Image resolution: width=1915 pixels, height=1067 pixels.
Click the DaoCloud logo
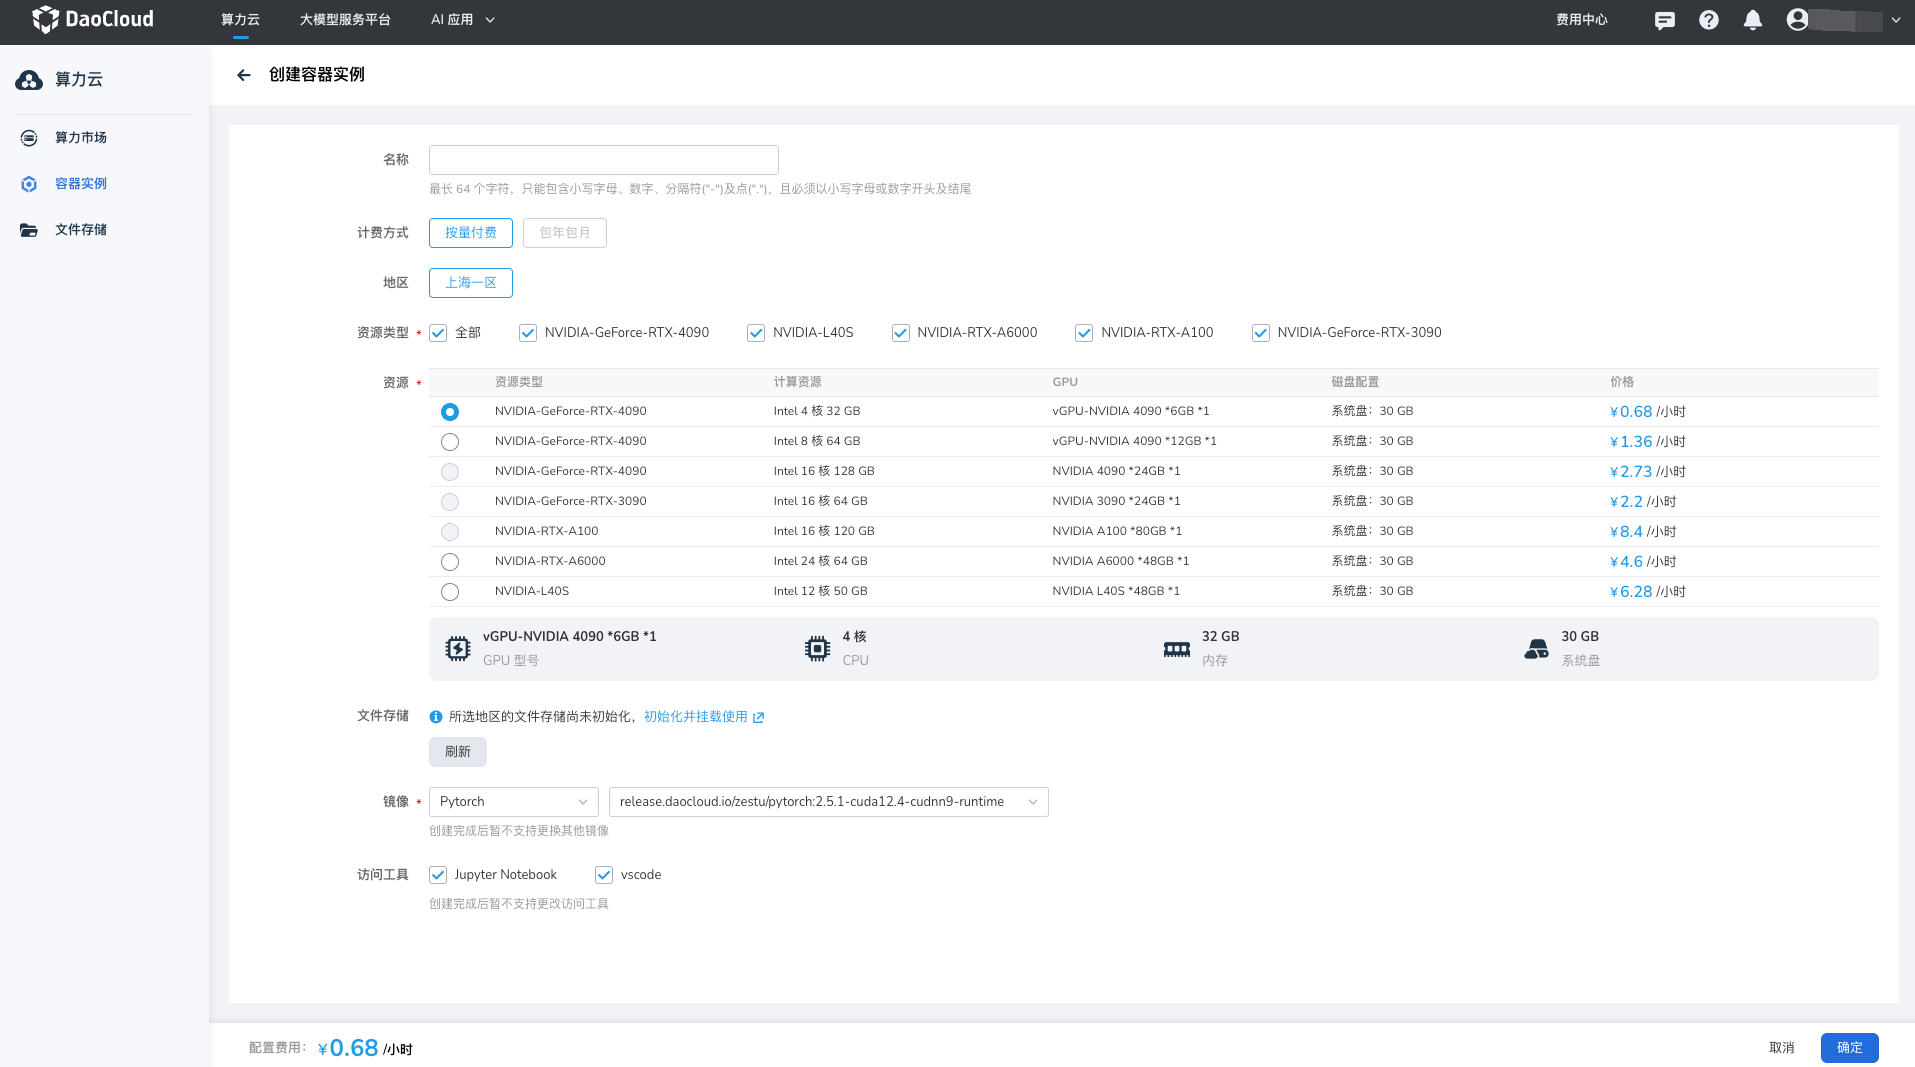click(x=93, y=20)
